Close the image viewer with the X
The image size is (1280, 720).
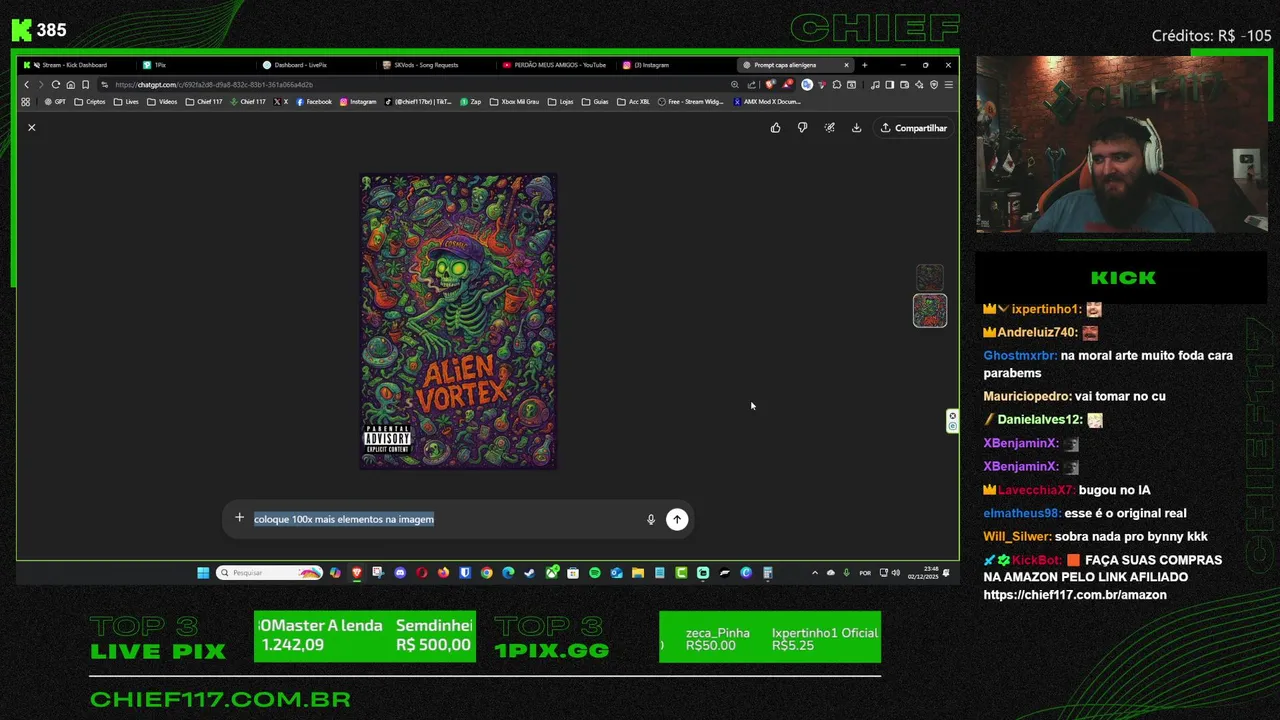tap(31, 127)
